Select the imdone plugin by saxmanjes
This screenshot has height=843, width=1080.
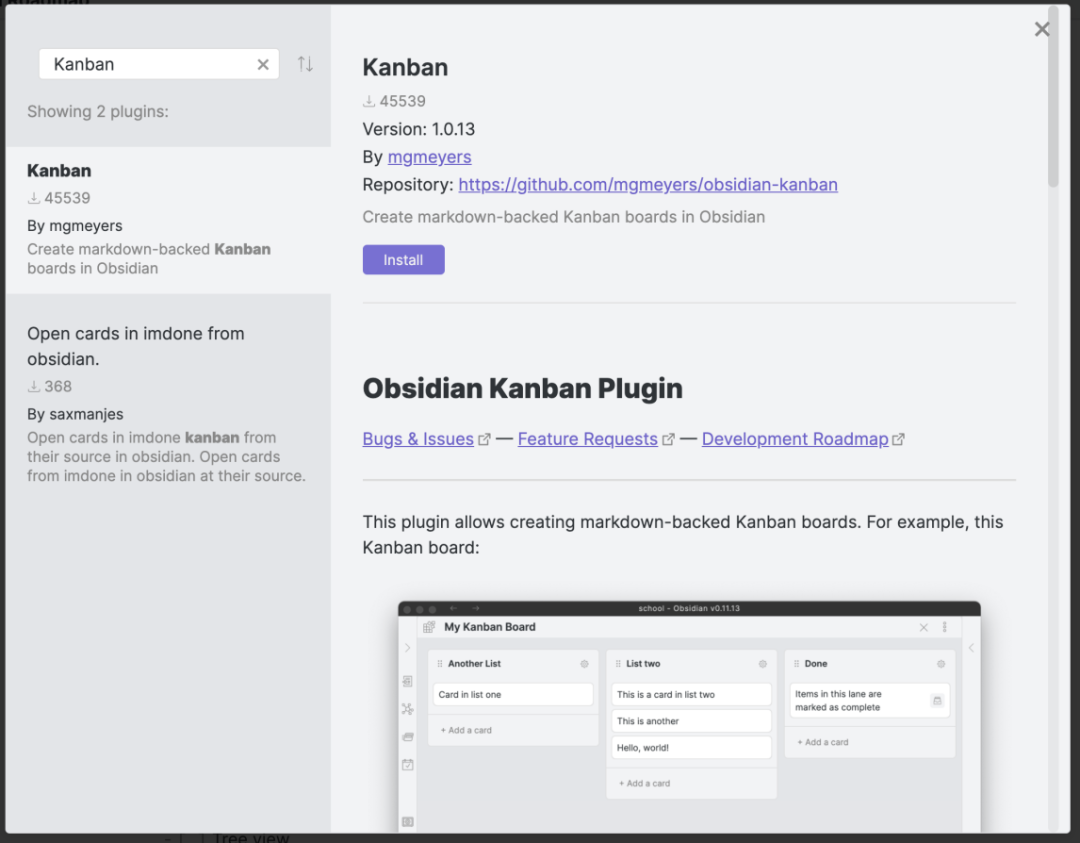[x=168, y=404]
